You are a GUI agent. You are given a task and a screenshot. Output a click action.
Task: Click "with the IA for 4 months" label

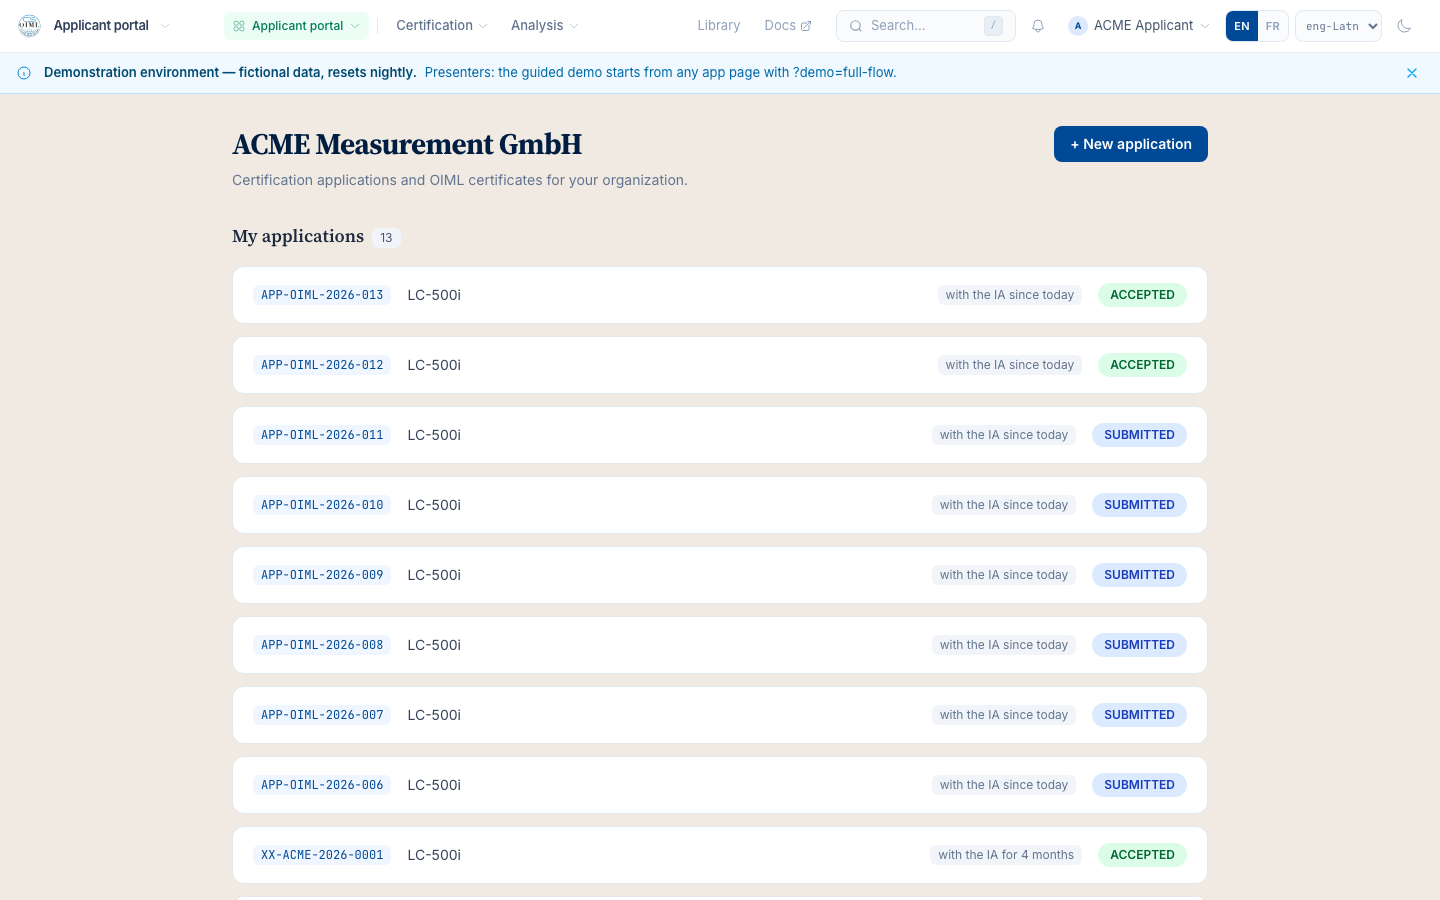pos(1006,855)
